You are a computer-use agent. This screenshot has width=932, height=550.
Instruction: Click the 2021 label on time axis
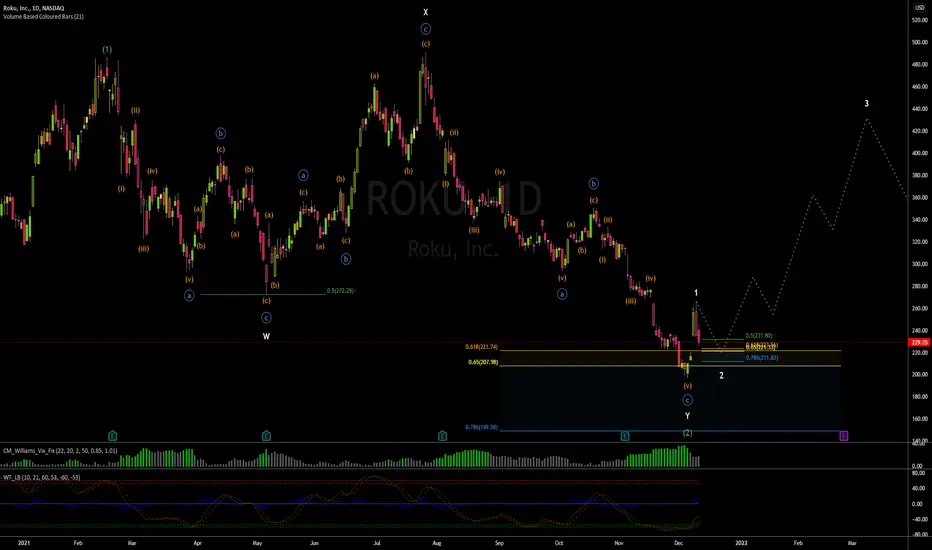point(24,543)
